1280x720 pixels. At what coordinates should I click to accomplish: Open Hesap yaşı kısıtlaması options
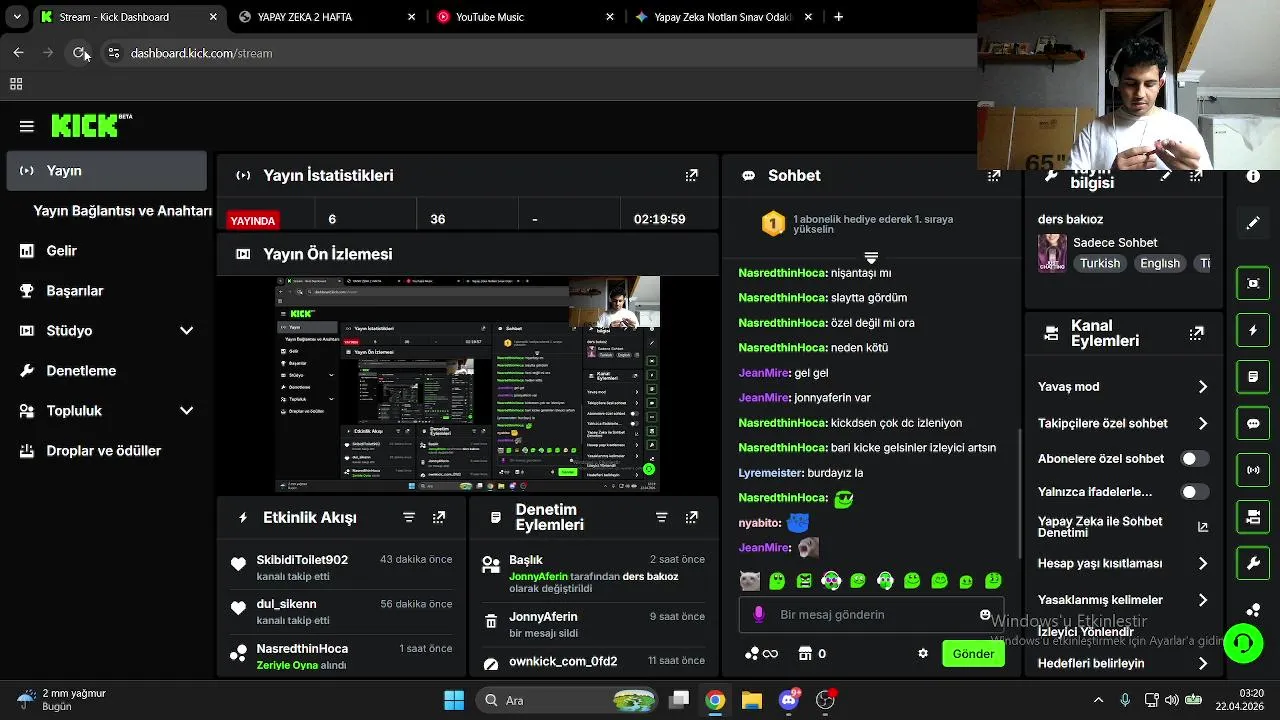[1123, 564]
